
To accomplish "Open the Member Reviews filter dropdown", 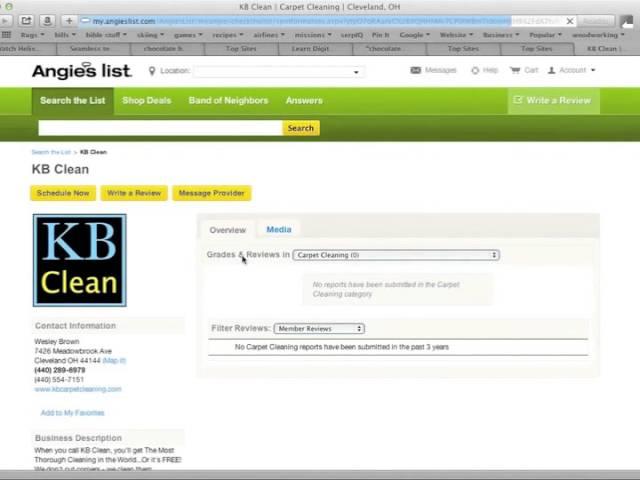I will (x=319, y=329).
